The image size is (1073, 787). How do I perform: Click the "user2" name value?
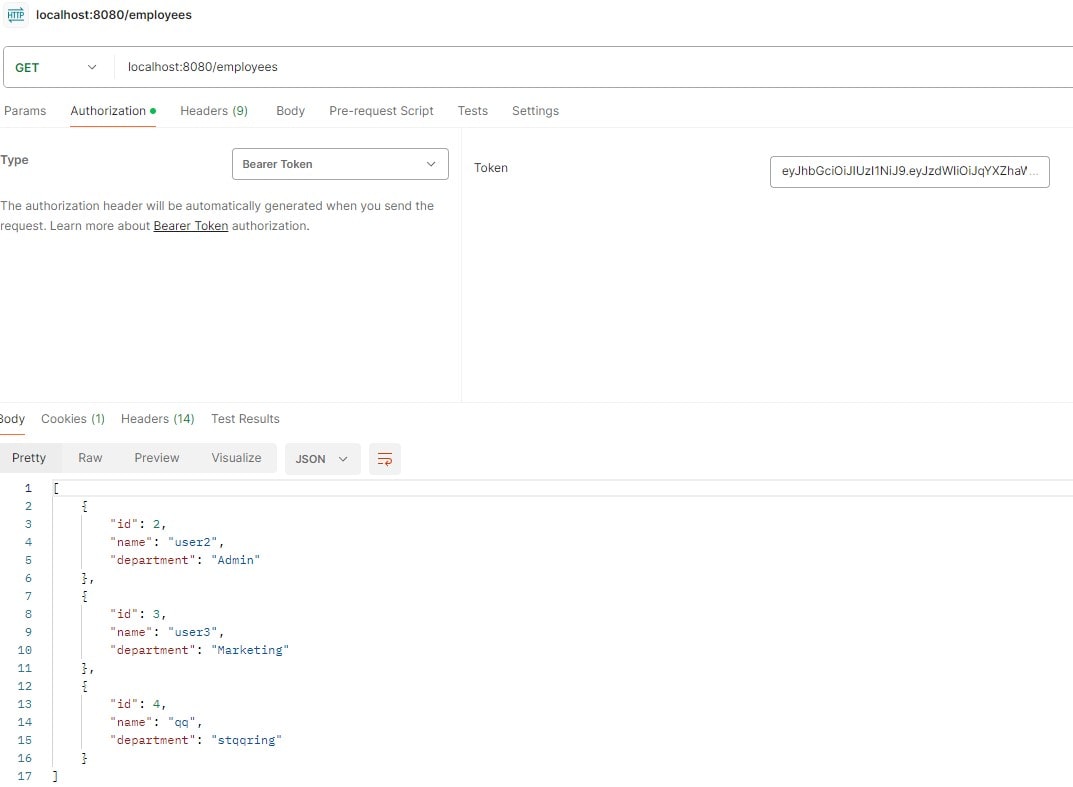(x=192, y=542)
